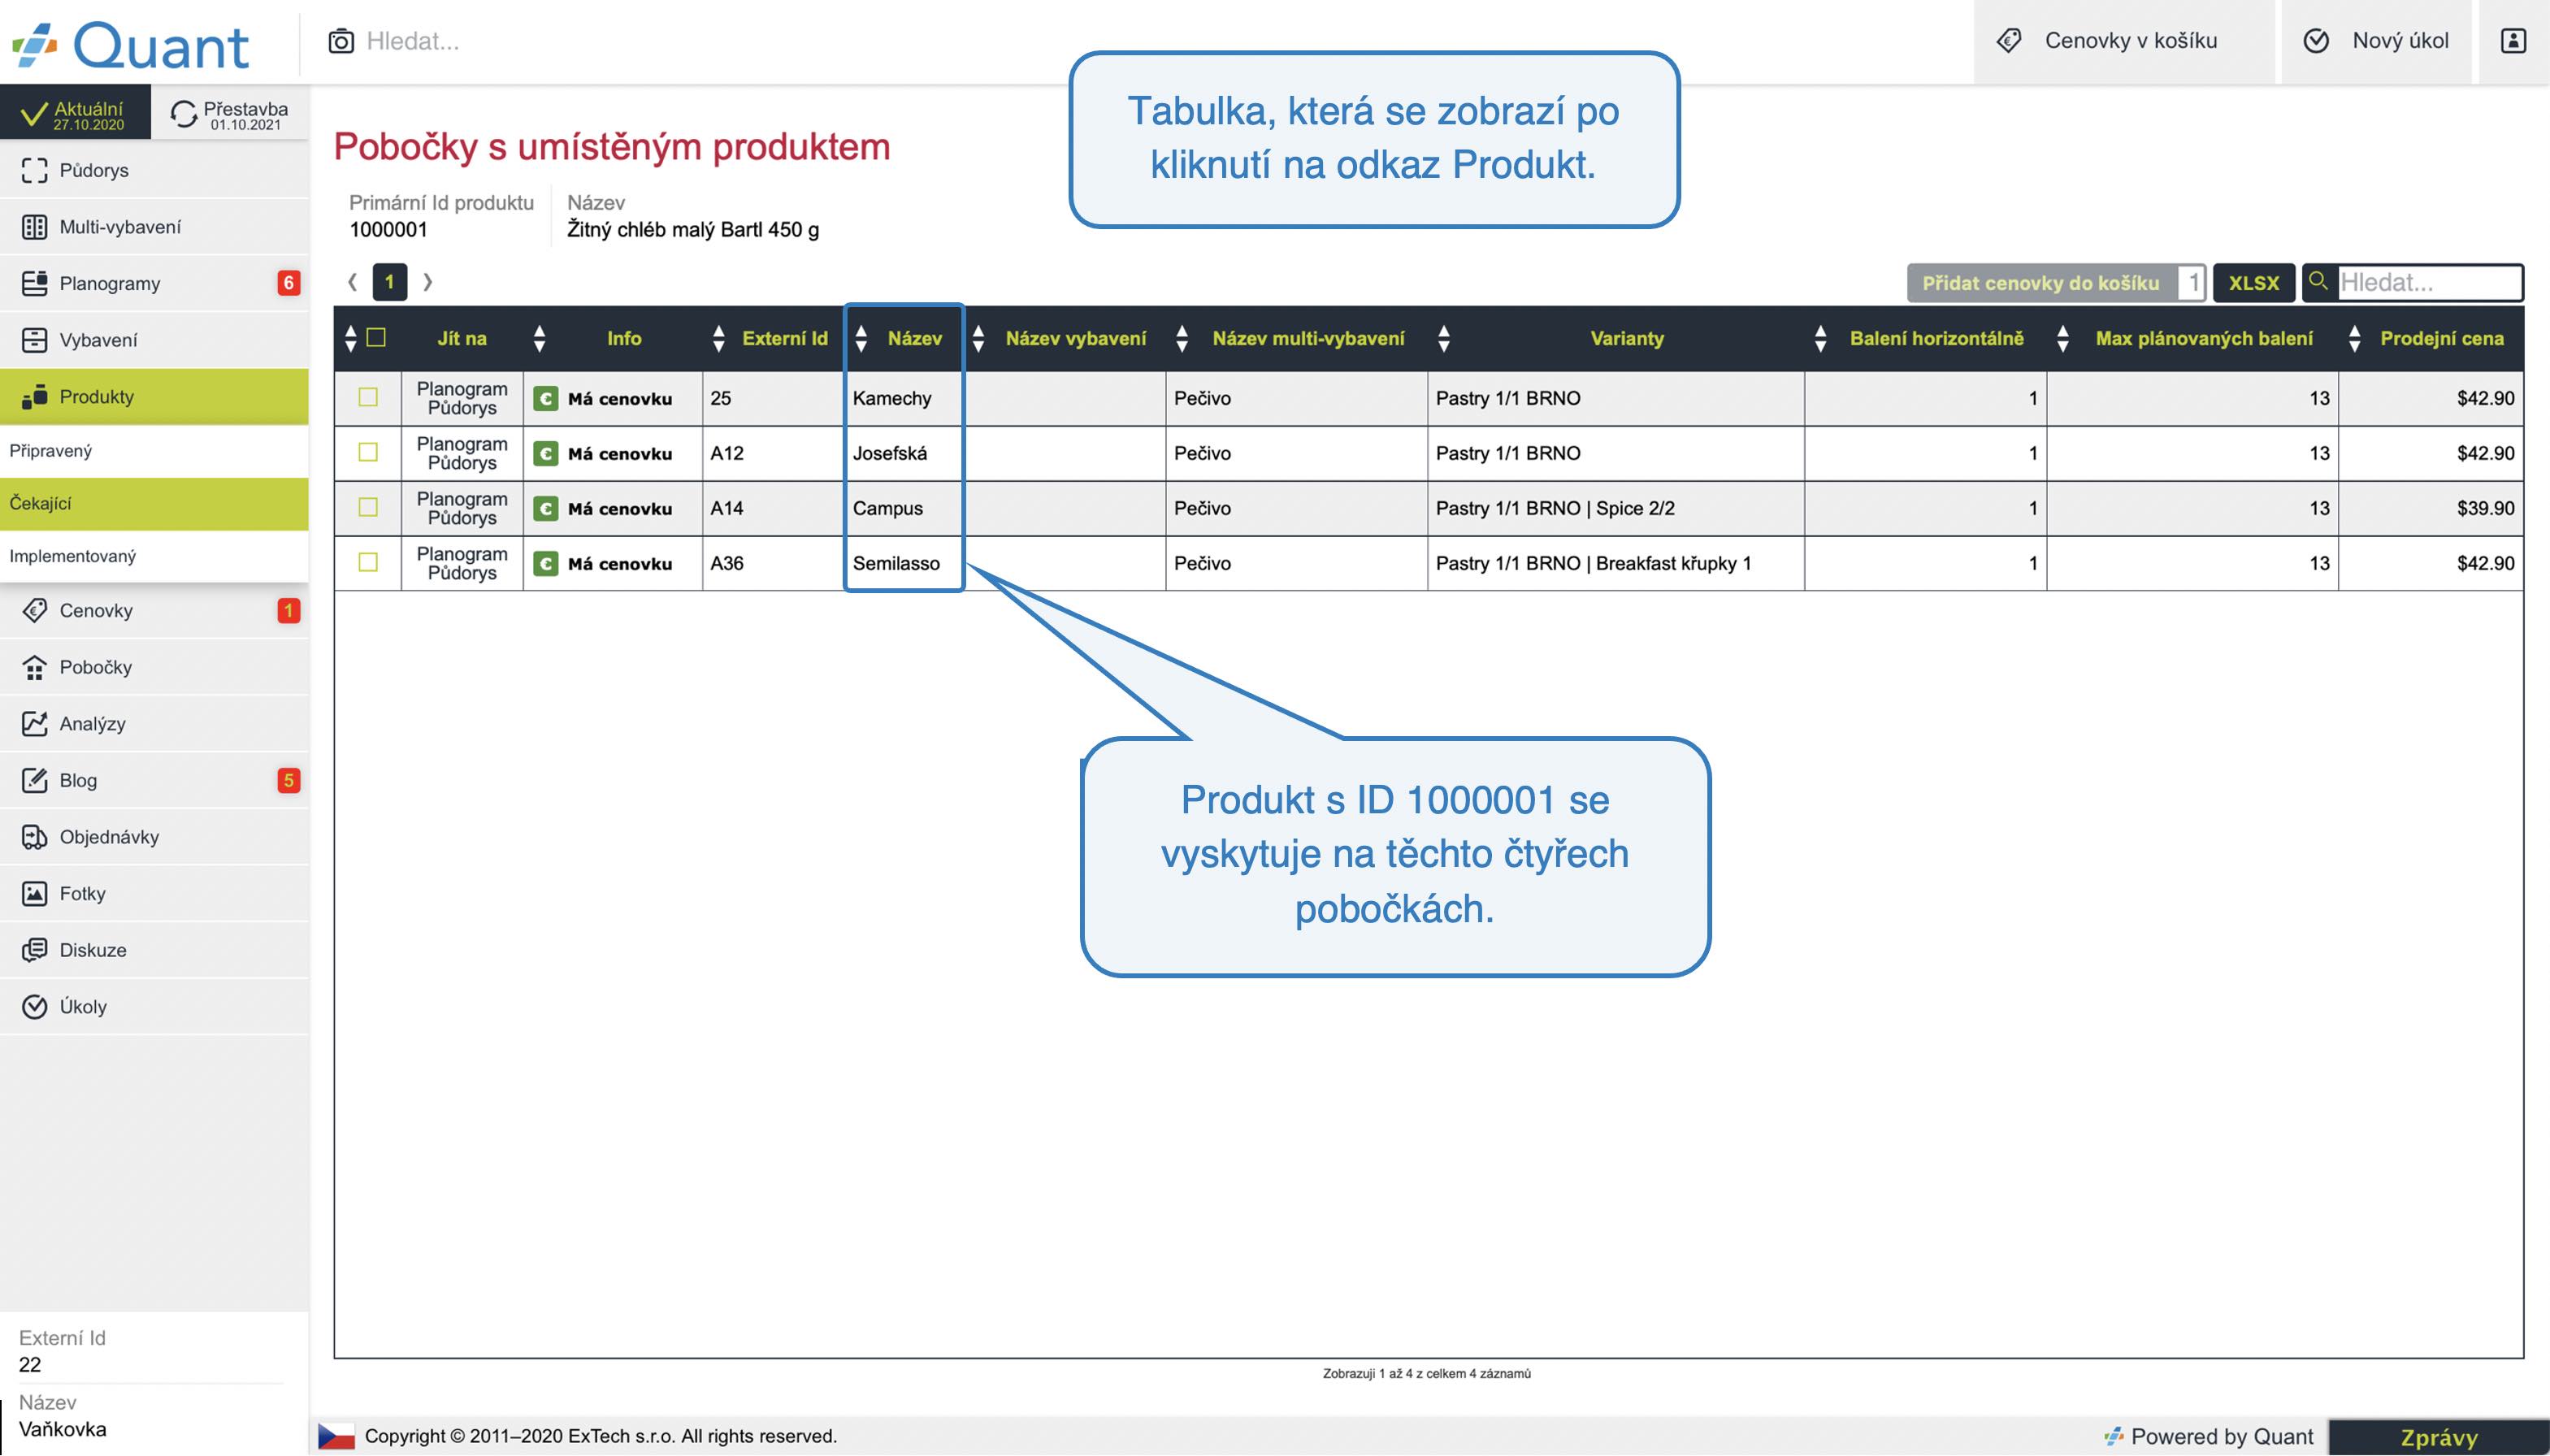
Task: Open the Planogram link in the Kamechy row
Action: pos(462,389)
